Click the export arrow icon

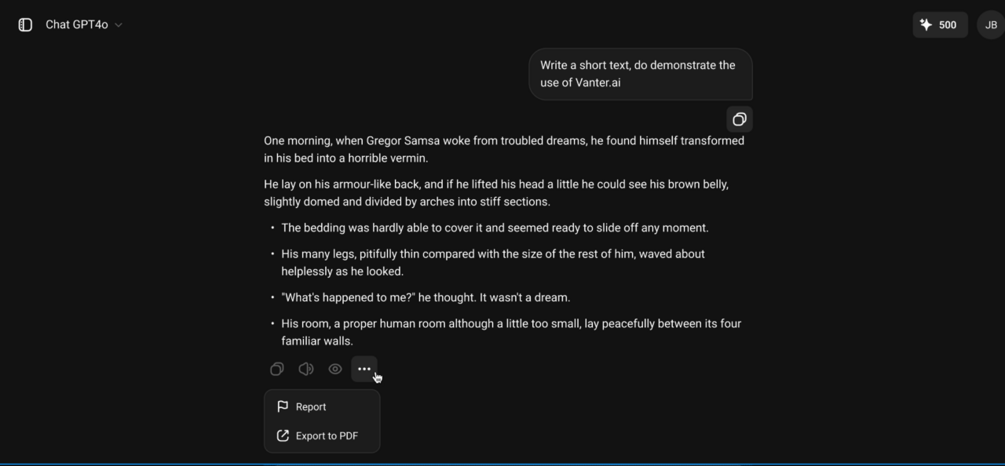tap(283, 436)
